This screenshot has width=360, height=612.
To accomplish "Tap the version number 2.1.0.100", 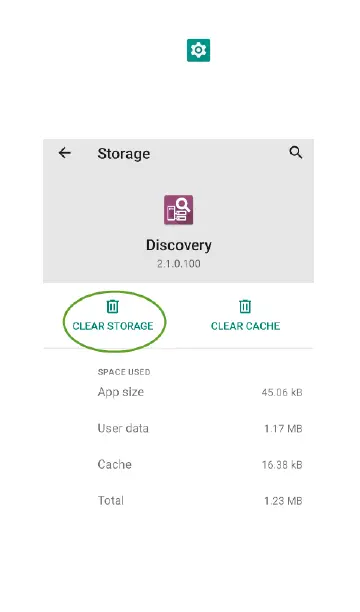I will [179, 264].
